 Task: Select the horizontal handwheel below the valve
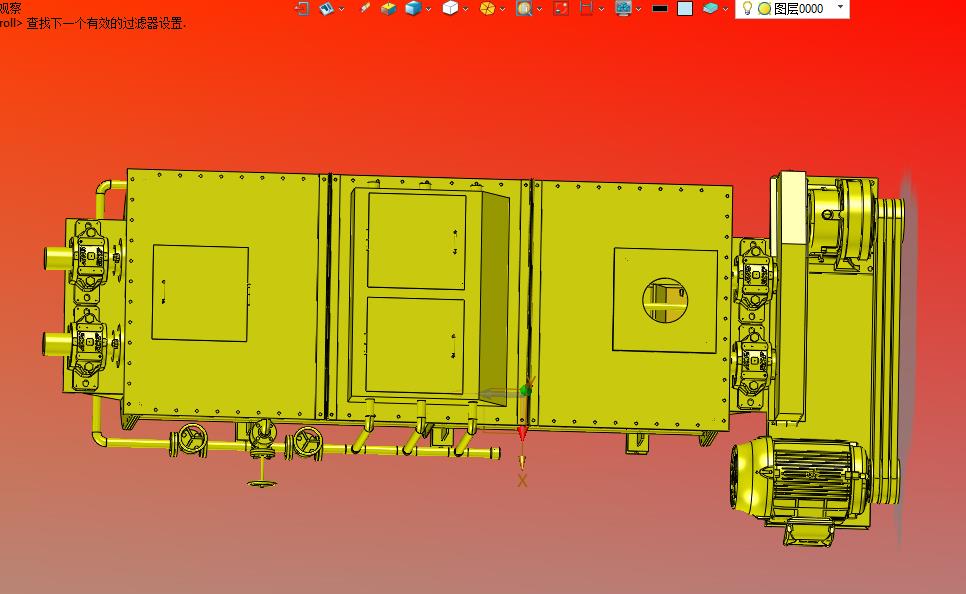(262, 483)
